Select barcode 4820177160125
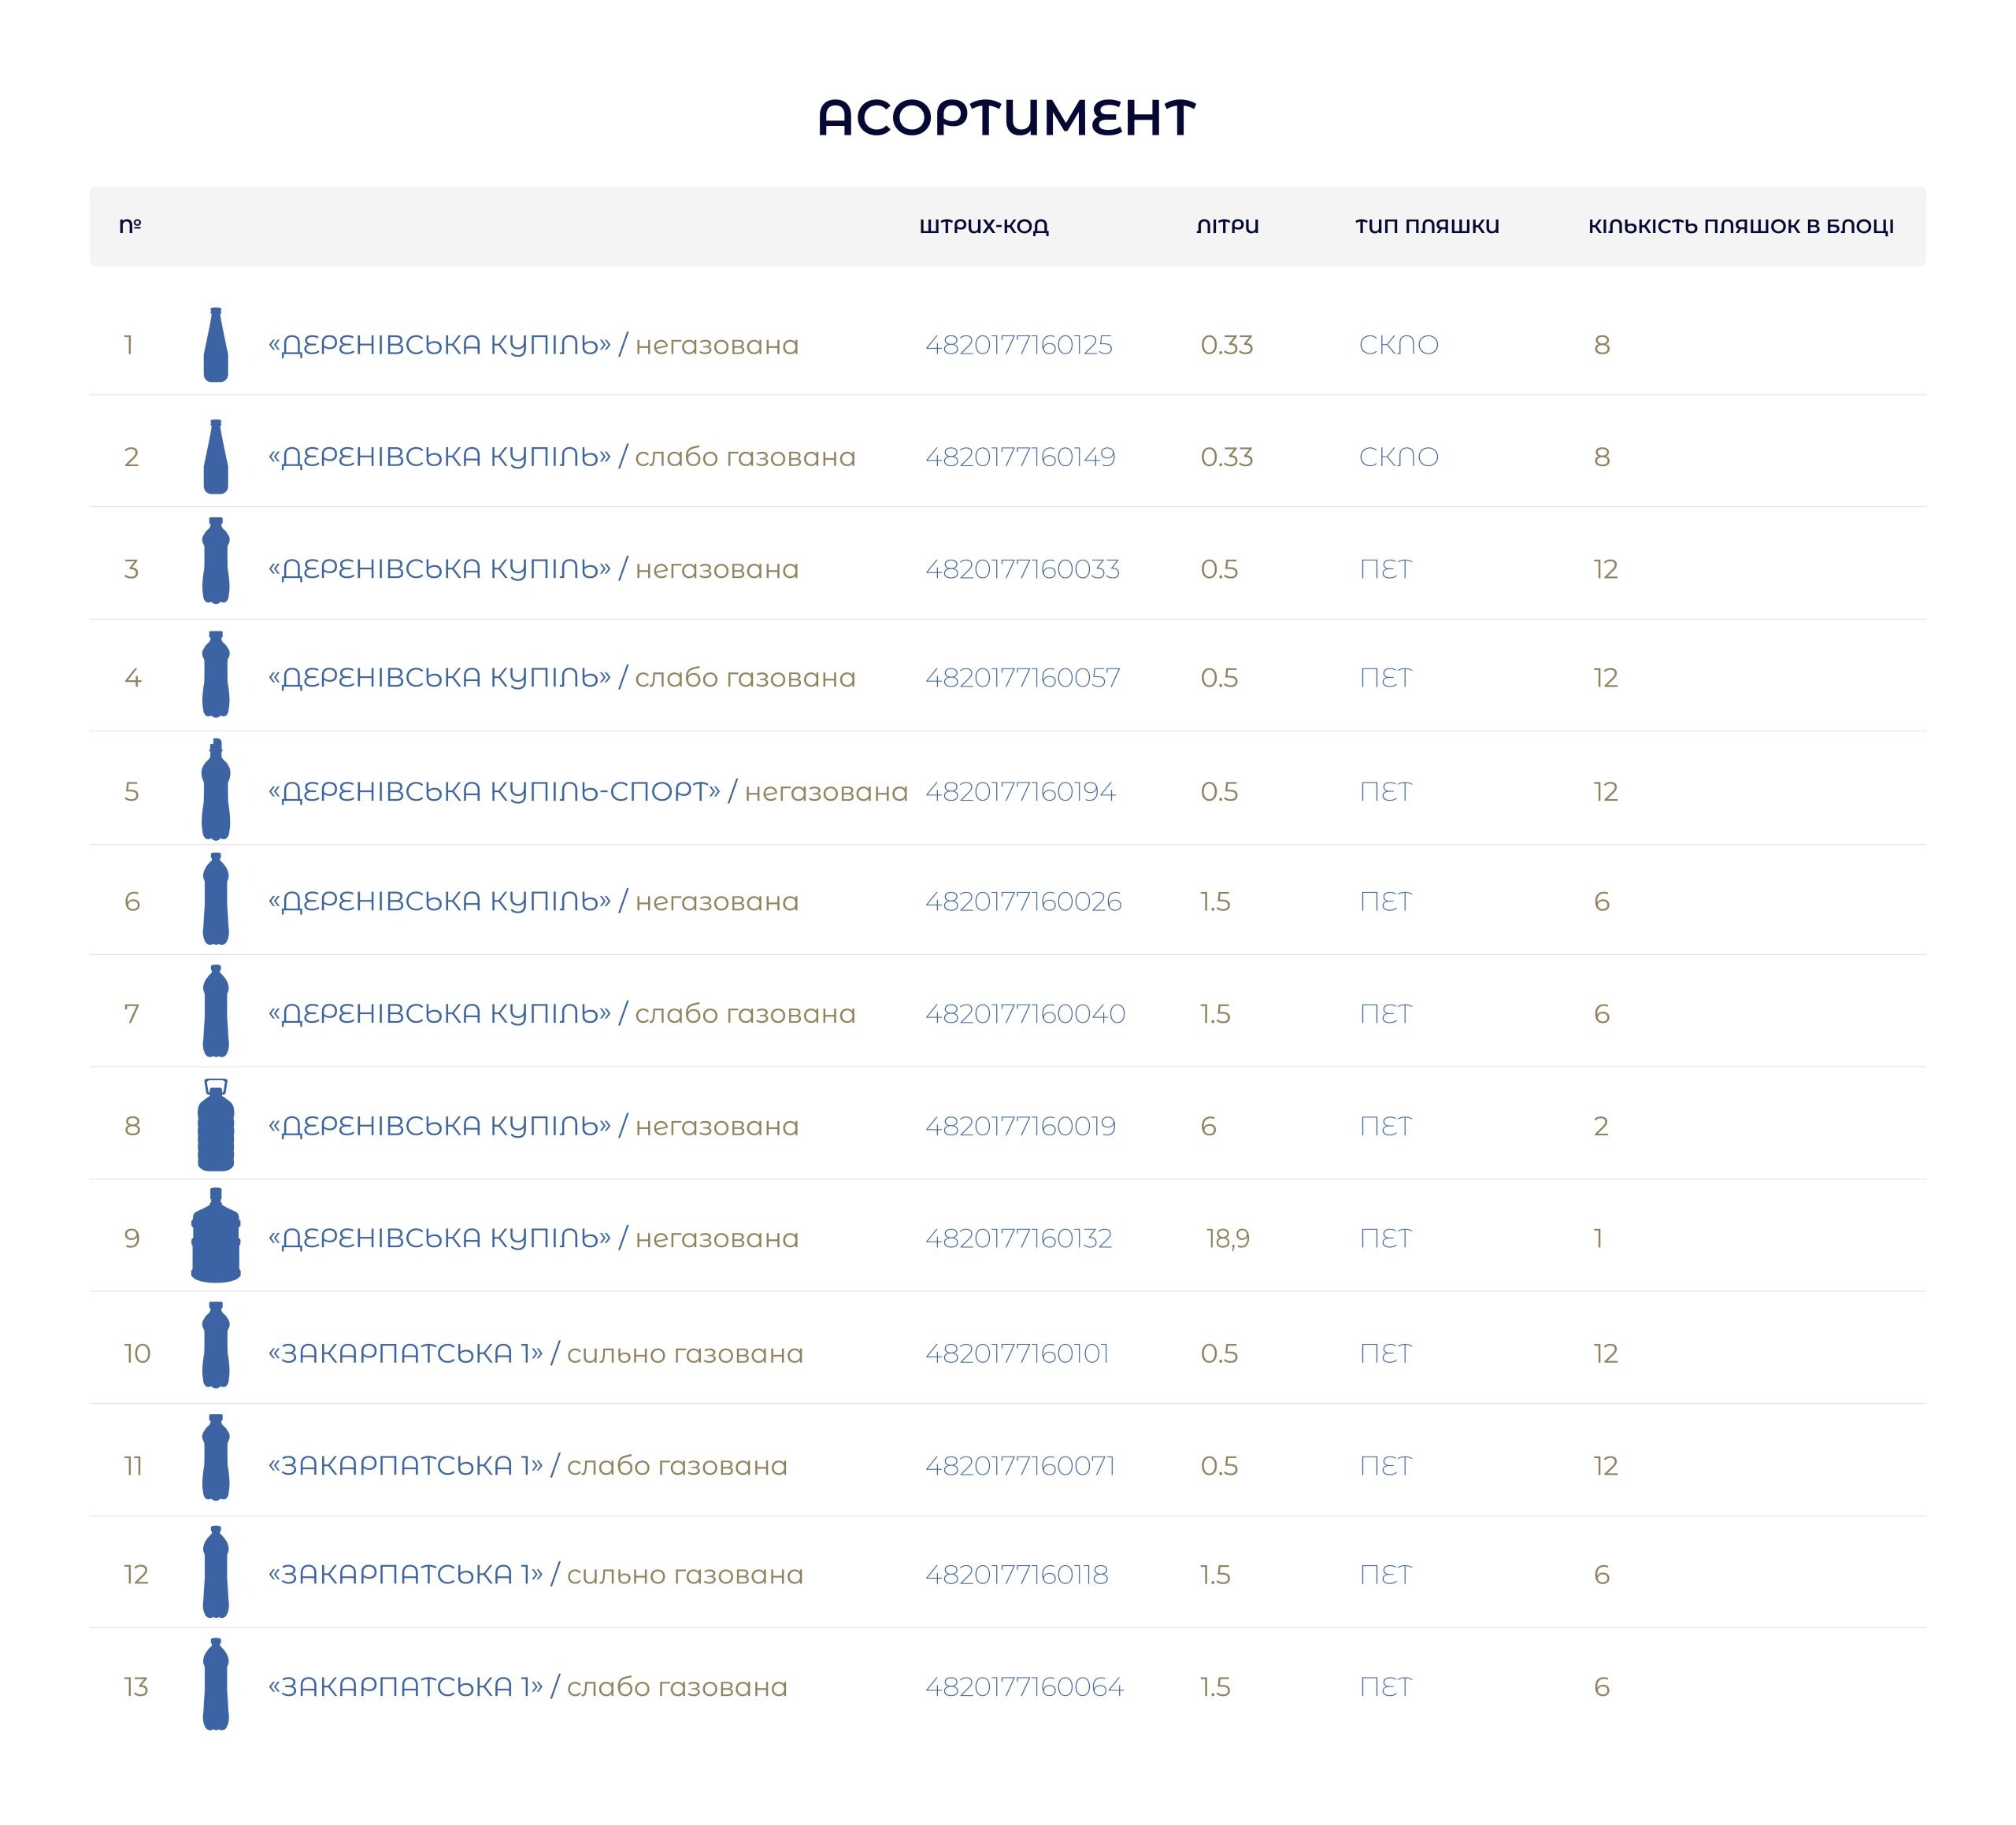 coord(1019,345)
